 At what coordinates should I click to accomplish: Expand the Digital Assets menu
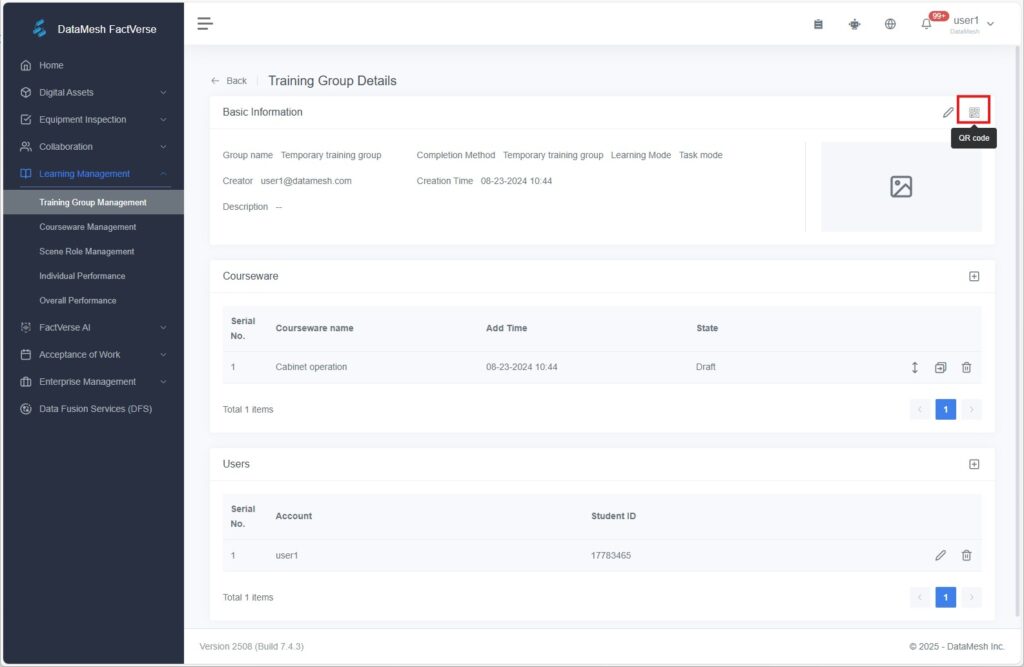click(92, 92)
